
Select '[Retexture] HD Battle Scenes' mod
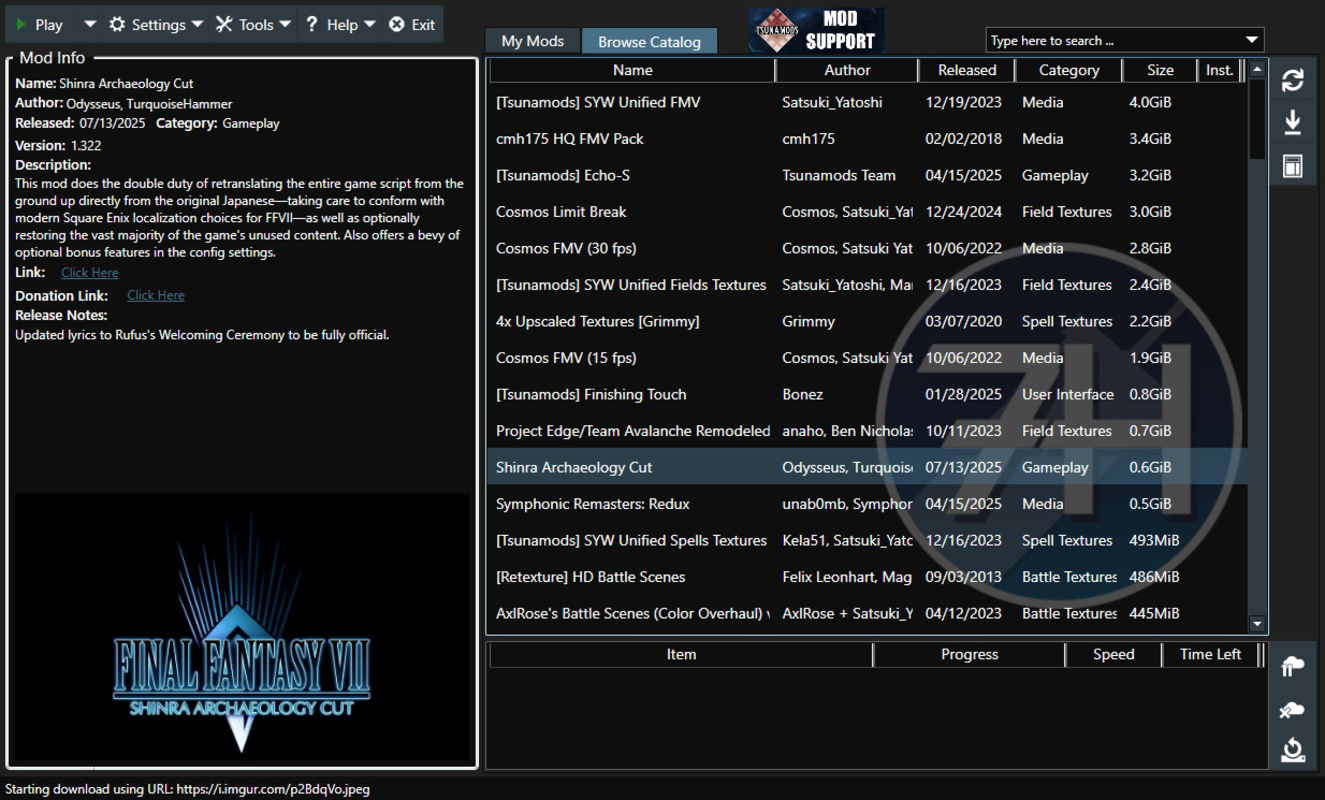867,577
